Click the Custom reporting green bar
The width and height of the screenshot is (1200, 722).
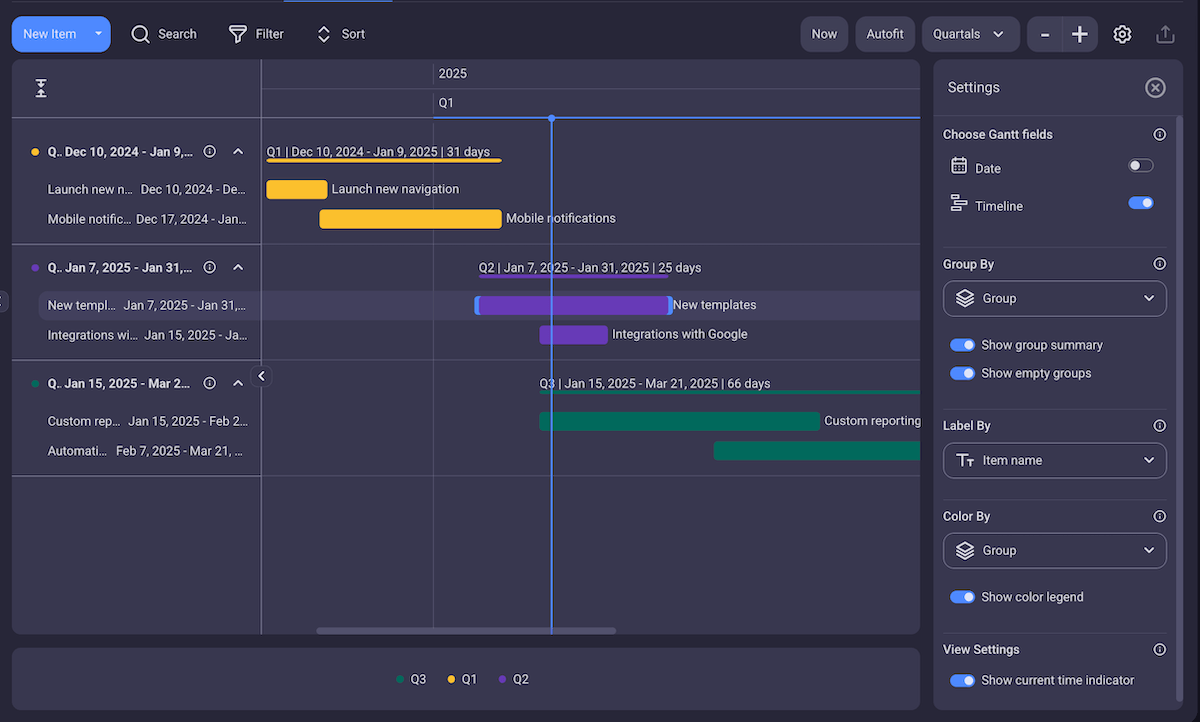tap(679, 421)
